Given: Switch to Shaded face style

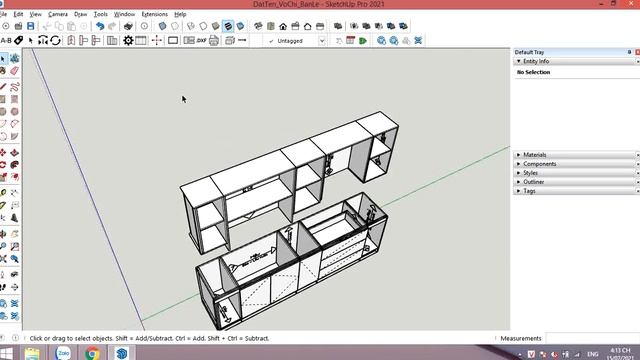Looking at the screenshot, I should coord(216,26).
